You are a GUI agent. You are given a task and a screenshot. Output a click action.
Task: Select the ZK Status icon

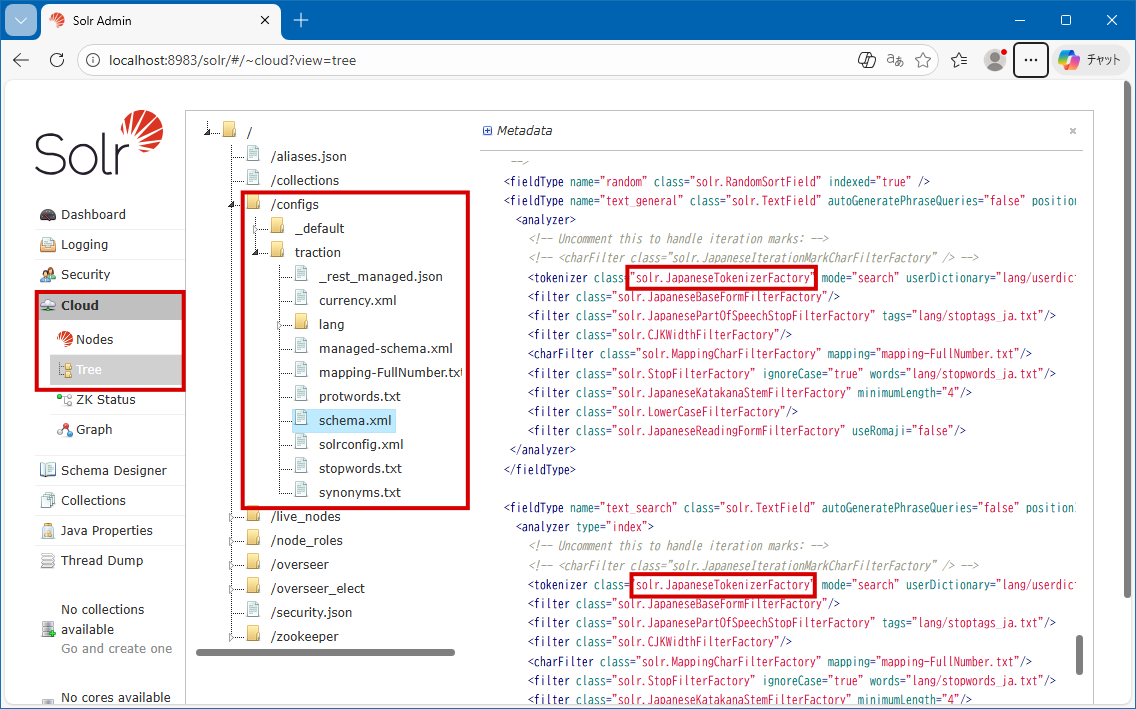[x=65, y=400]
